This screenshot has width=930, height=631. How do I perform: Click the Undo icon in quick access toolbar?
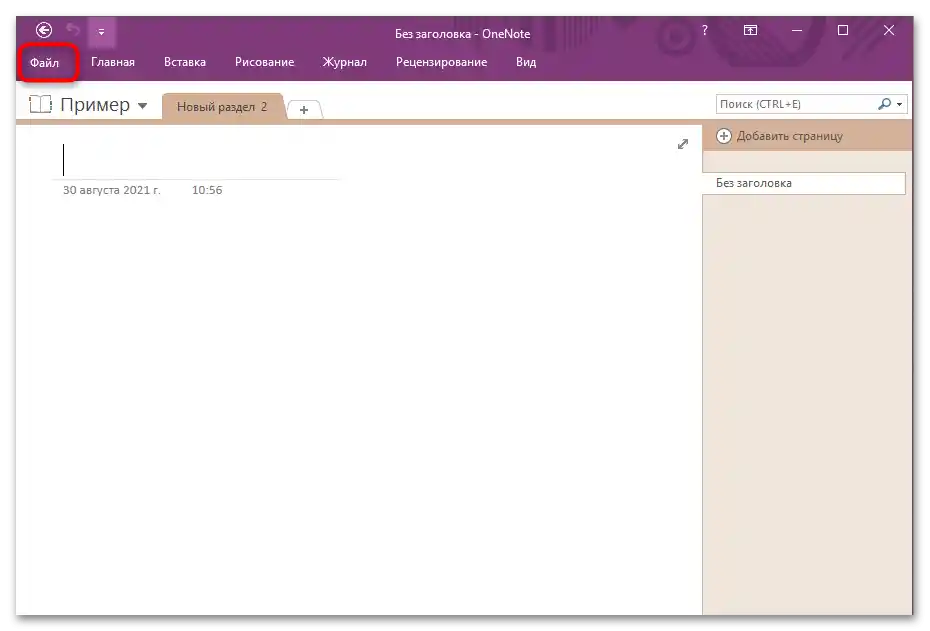73,30
